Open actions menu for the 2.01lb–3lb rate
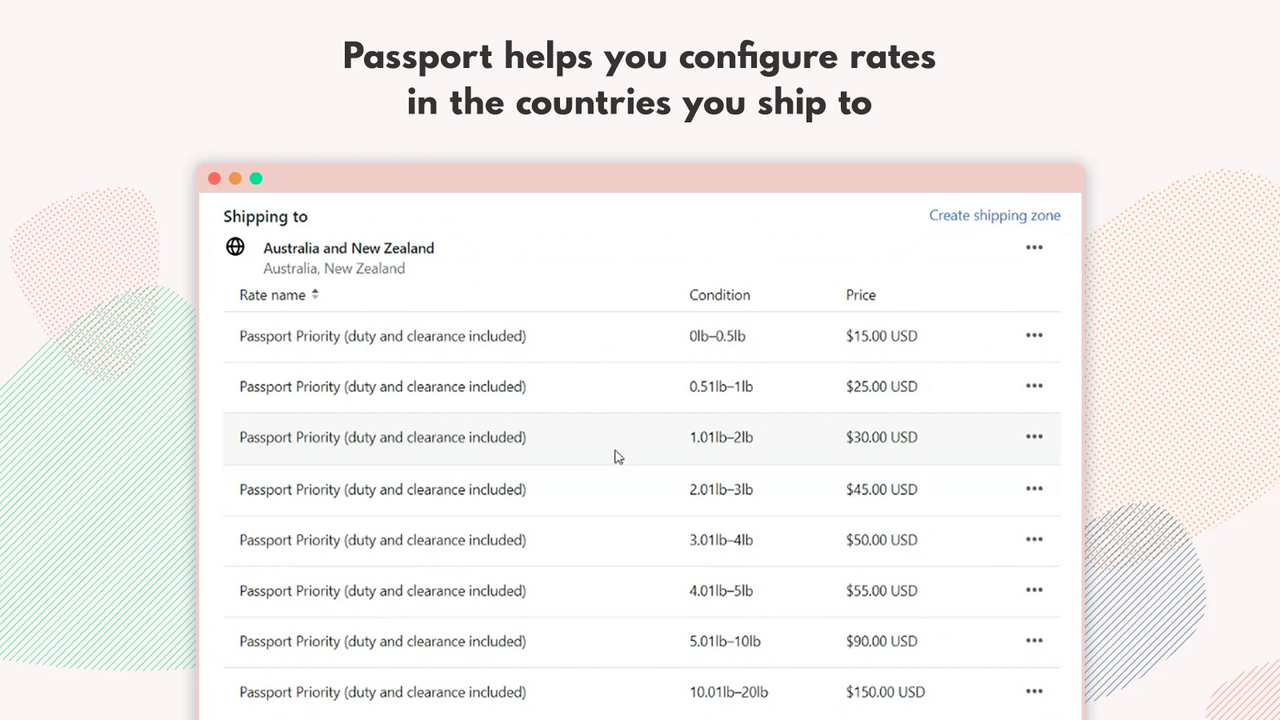Image resolution: width=1280 pixels, height=720 pixels. (1034, 489)
